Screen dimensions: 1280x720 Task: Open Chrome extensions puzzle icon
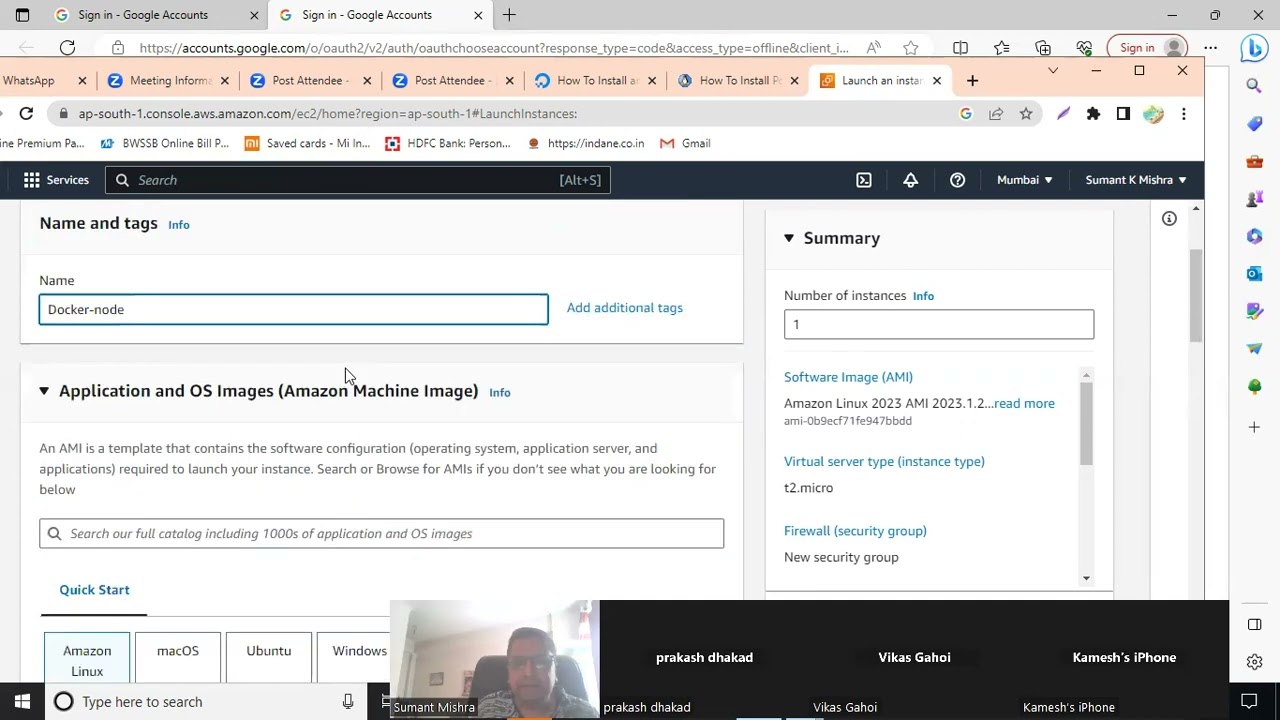pyautogui.click(x=1093, y=114)
